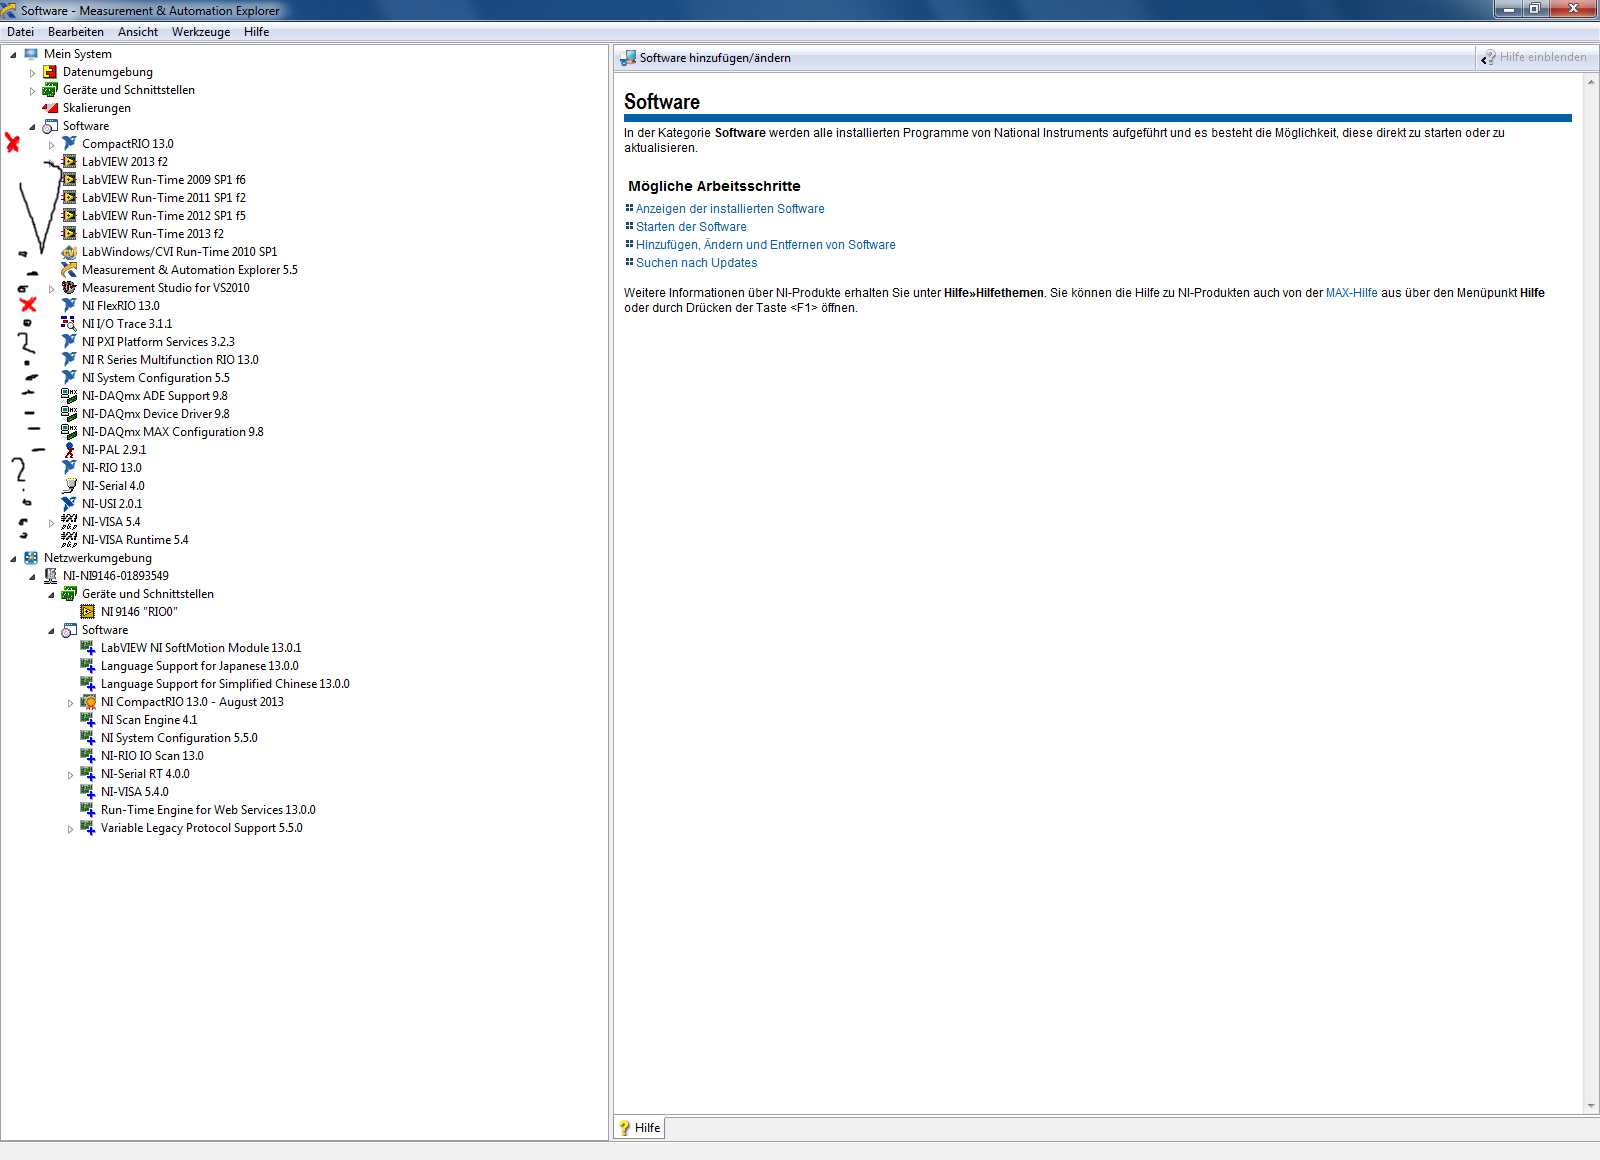Open Starten der Software link
This screenshot has height=1160, width=1600.
pyautogui.click(x=691, y=227)
